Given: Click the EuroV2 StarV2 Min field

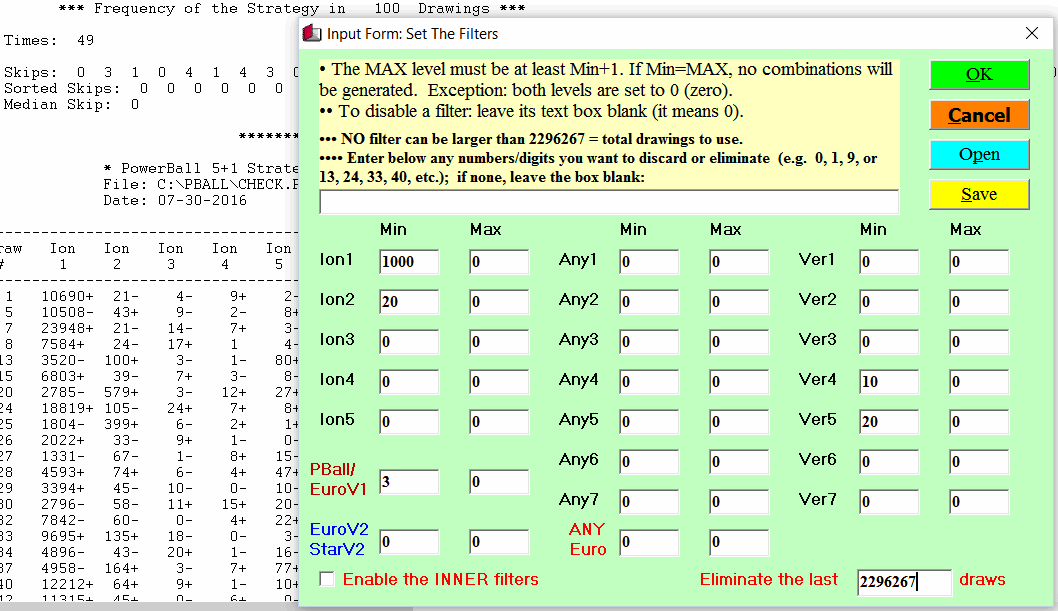Looking at the screenshot, I should [409, 542].
